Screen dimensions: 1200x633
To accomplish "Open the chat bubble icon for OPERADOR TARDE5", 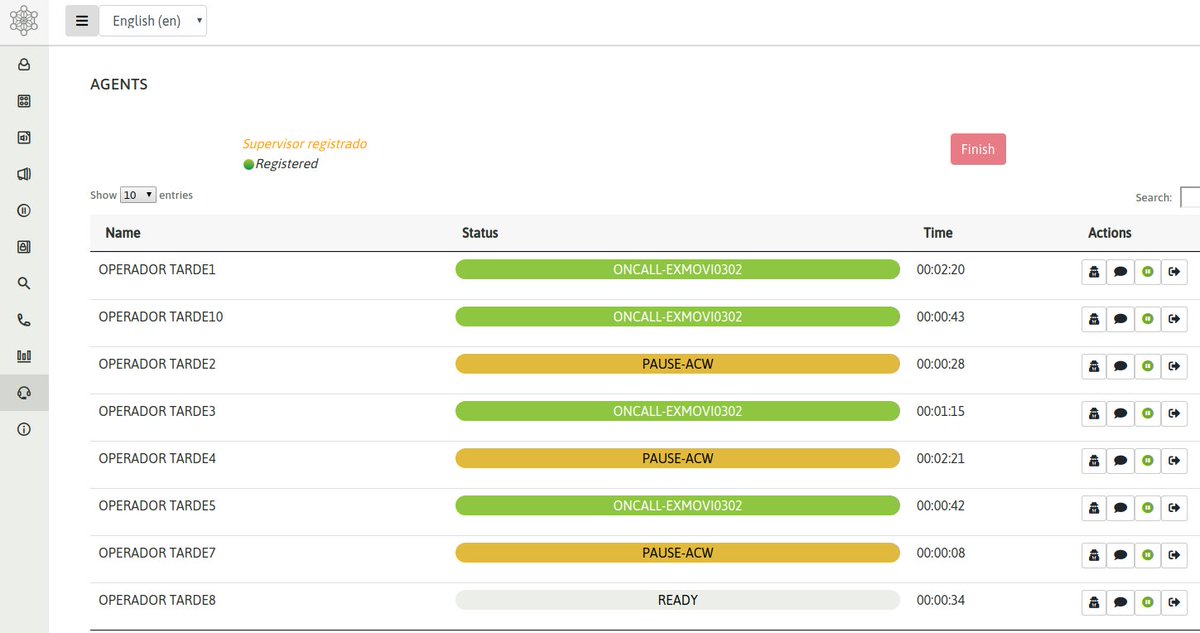I will 1121,508.
